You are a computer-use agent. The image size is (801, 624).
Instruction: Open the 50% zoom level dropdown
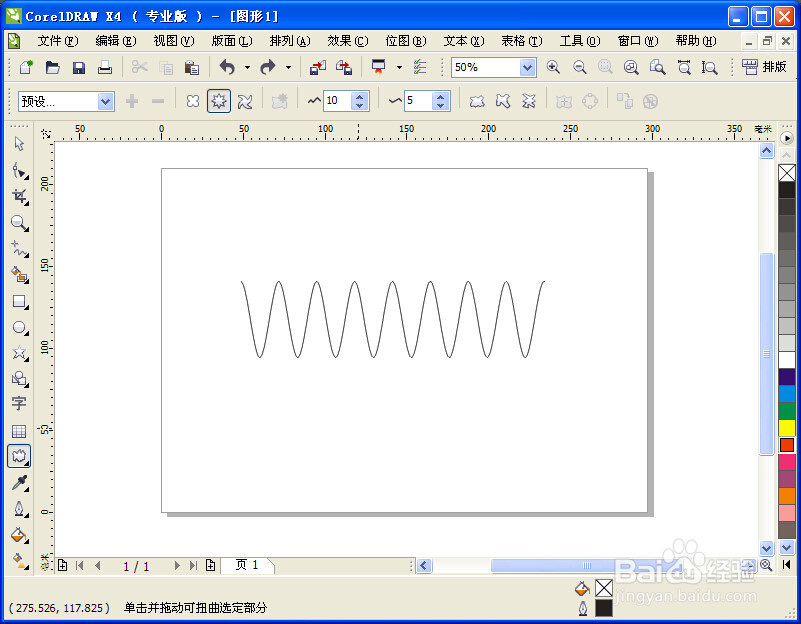(527, 67)
